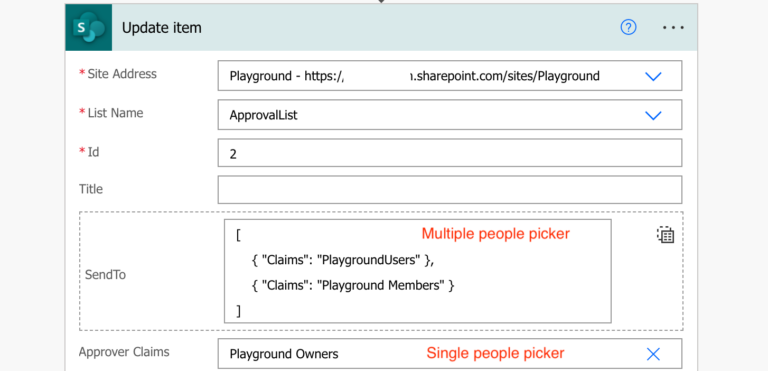This screenshot has height=371, width=768.
Task: Open the three-dot more options menu
Action: [x=673, y=28]
